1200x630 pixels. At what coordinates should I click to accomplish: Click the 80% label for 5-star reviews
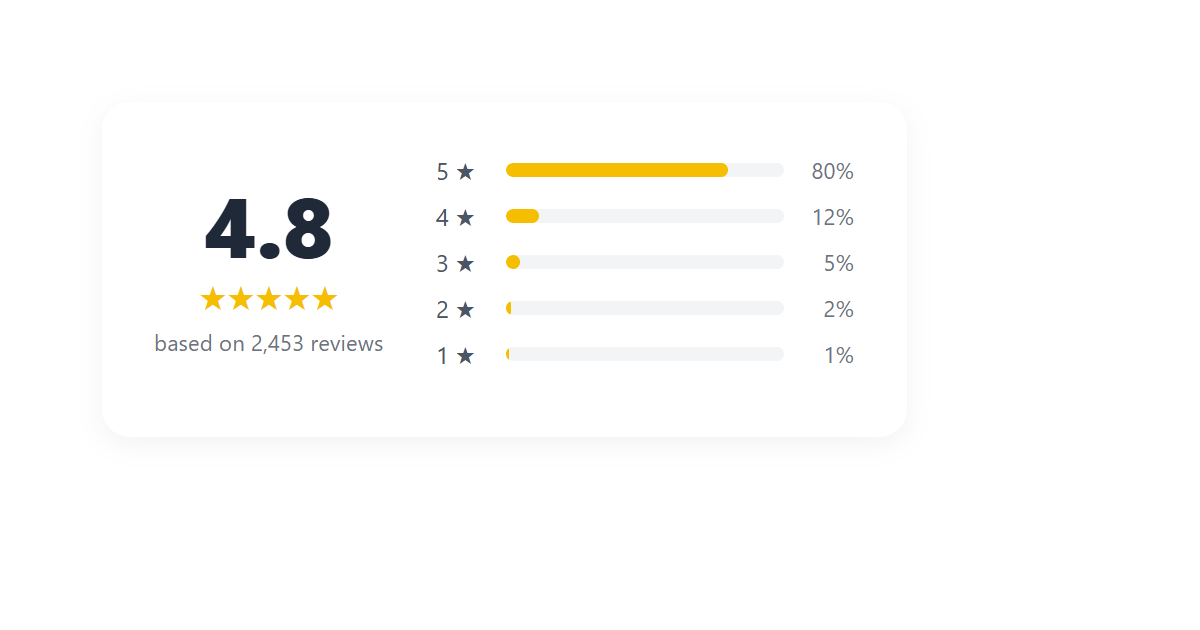pos(833,171)
